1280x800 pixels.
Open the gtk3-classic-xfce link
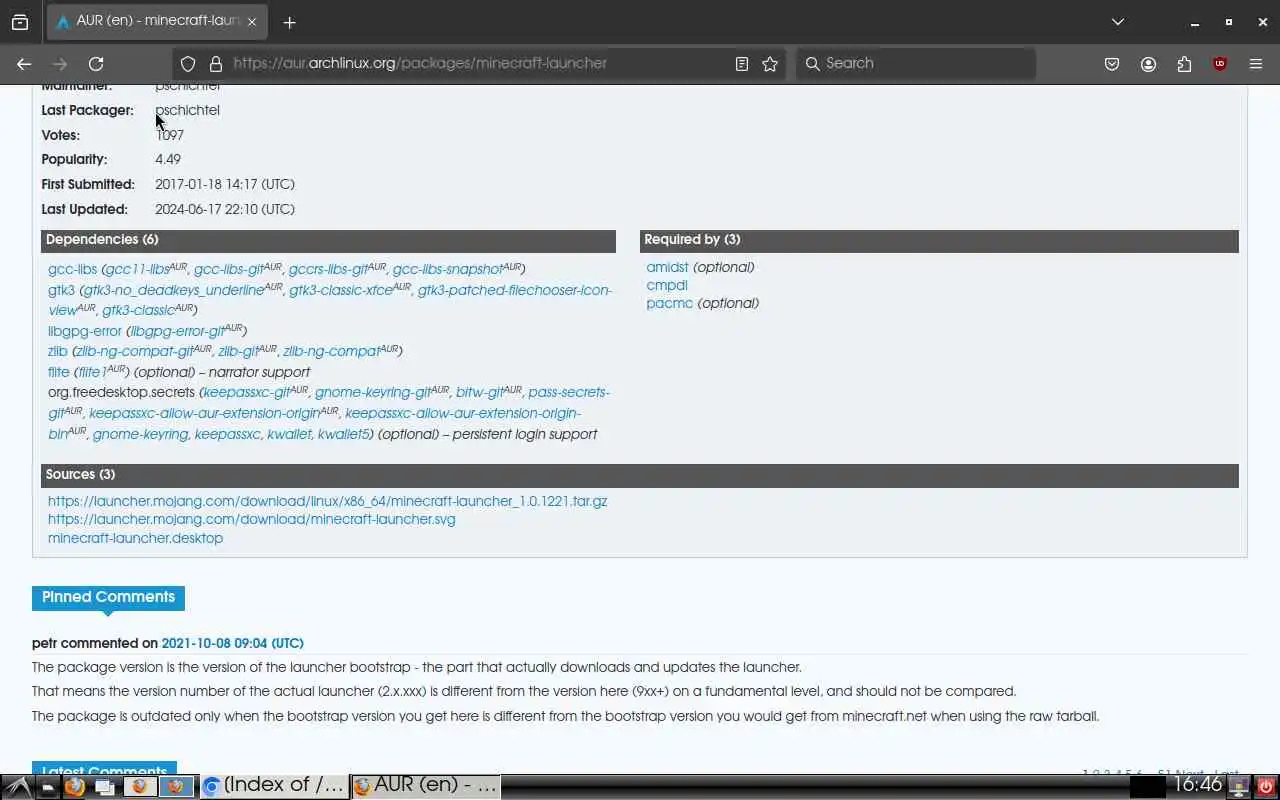coord(341,290)
